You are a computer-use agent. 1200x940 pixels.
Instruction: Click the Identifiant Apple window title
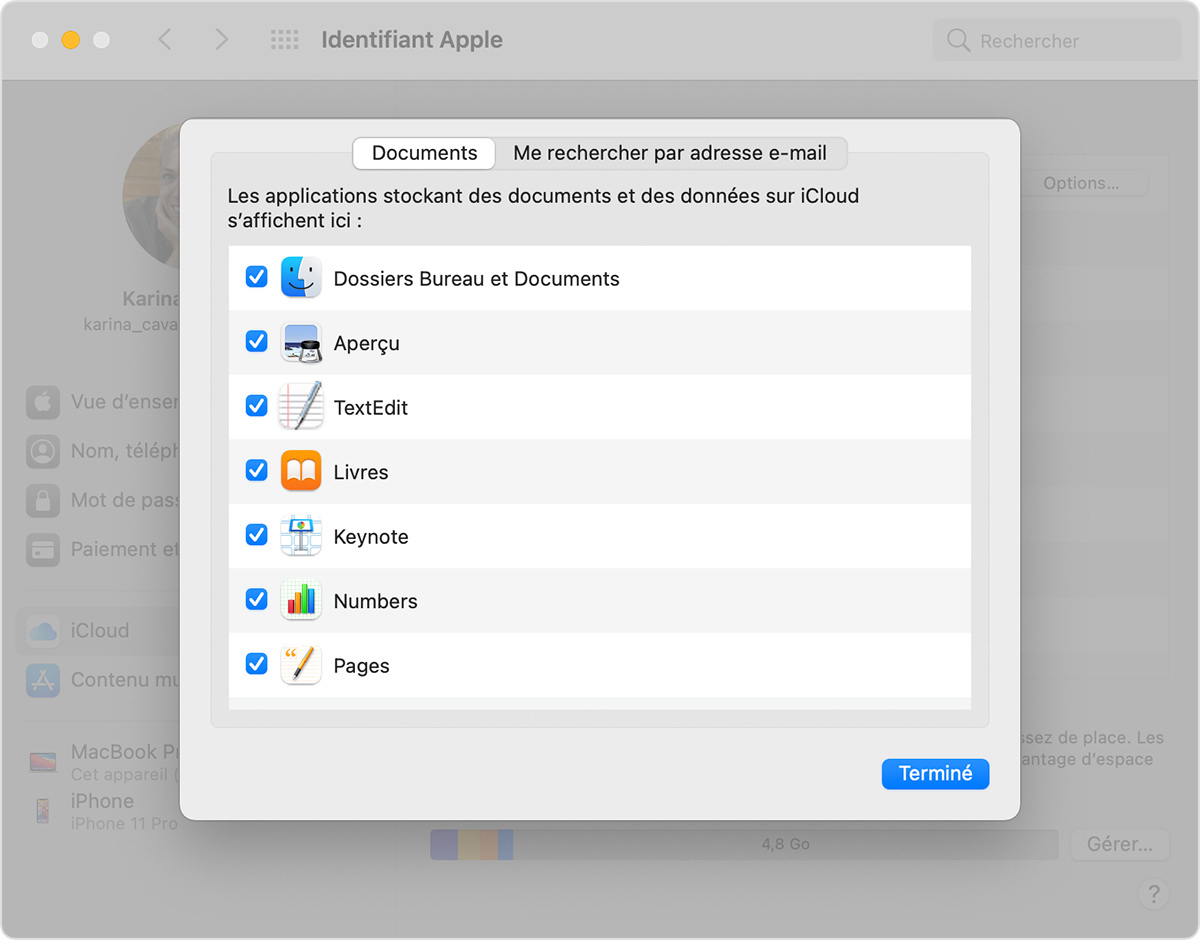point(412,40)
